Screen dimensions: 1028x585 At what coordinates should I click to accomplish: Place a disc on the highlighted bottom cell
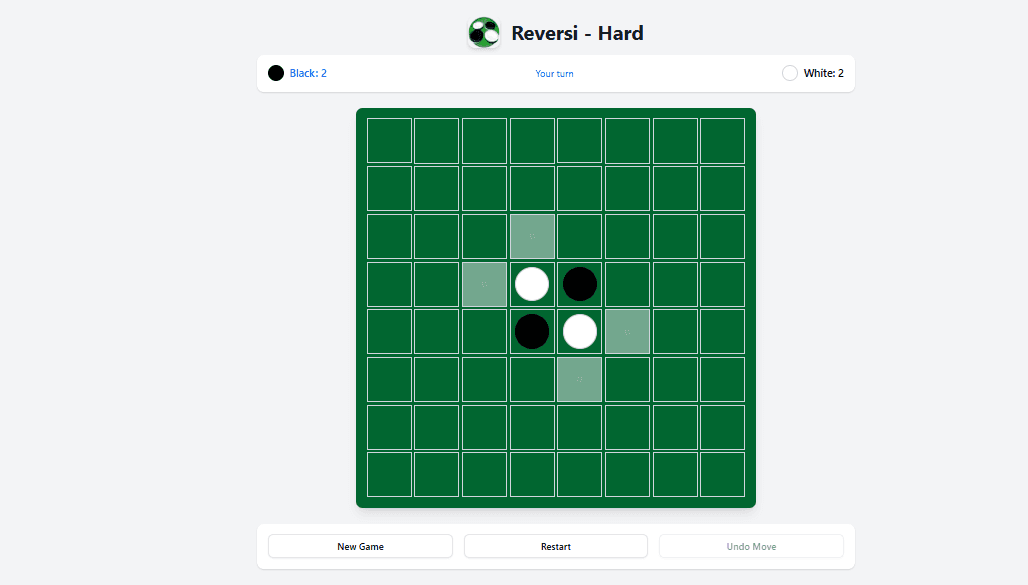[579, 379]
